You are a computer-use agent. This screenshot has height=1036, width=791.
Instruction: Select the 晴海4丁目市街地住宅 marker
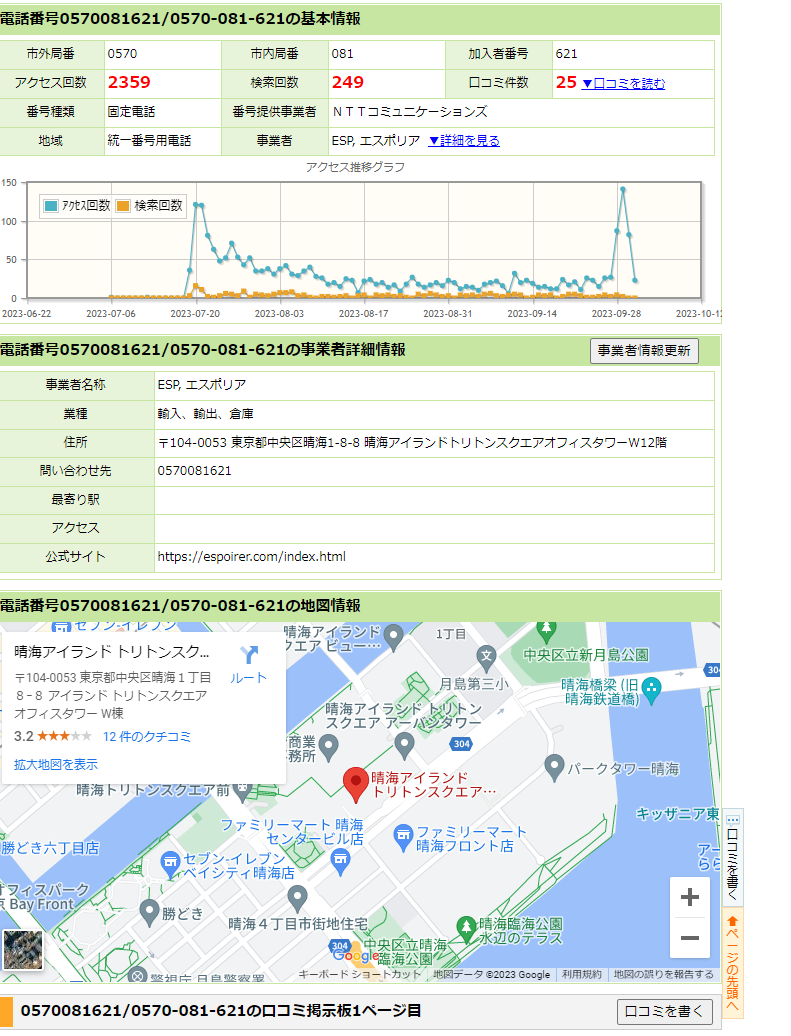[x=297, y=899]
